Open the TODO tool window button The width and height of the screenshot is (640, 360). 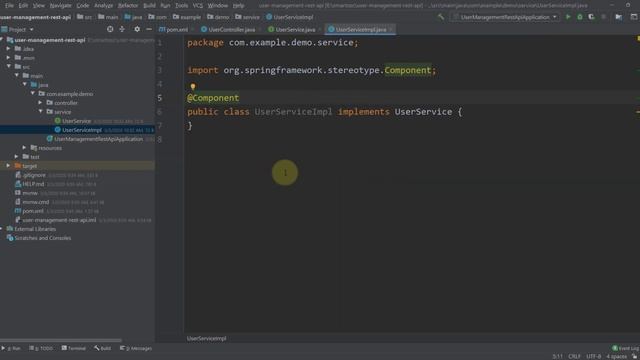(x=41, y=348)
